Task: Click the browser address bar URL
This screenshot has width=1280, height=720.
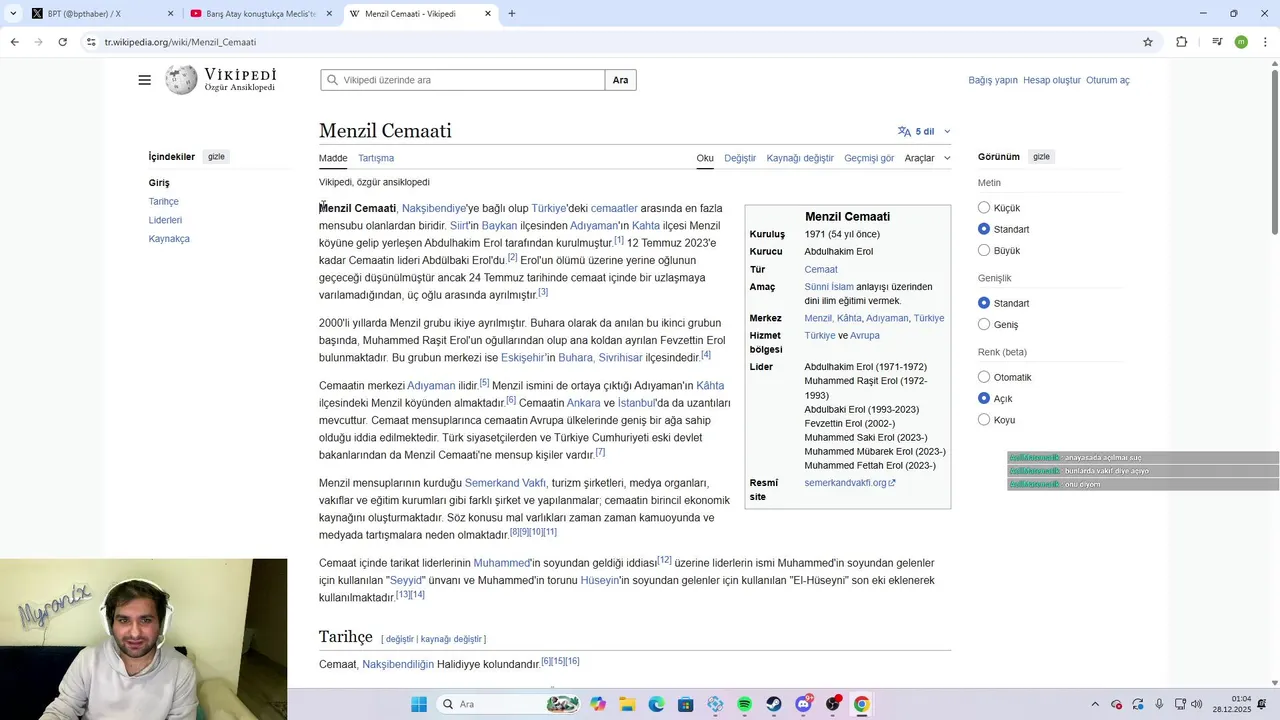Action: 180,42
